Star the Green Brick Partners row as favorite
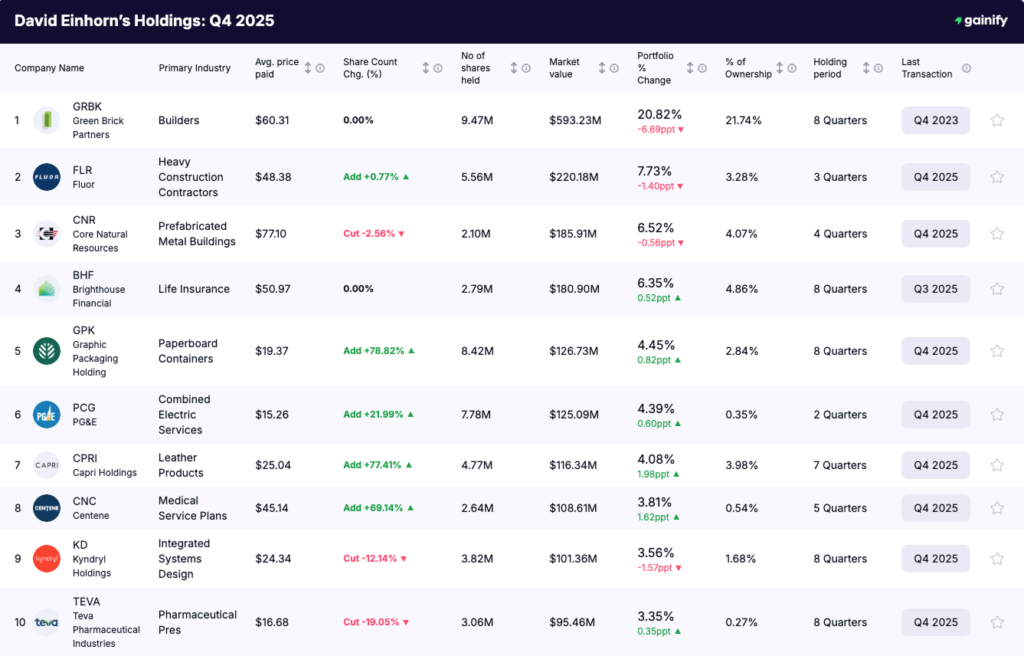The image size is (1024, 656). (996, 120)
